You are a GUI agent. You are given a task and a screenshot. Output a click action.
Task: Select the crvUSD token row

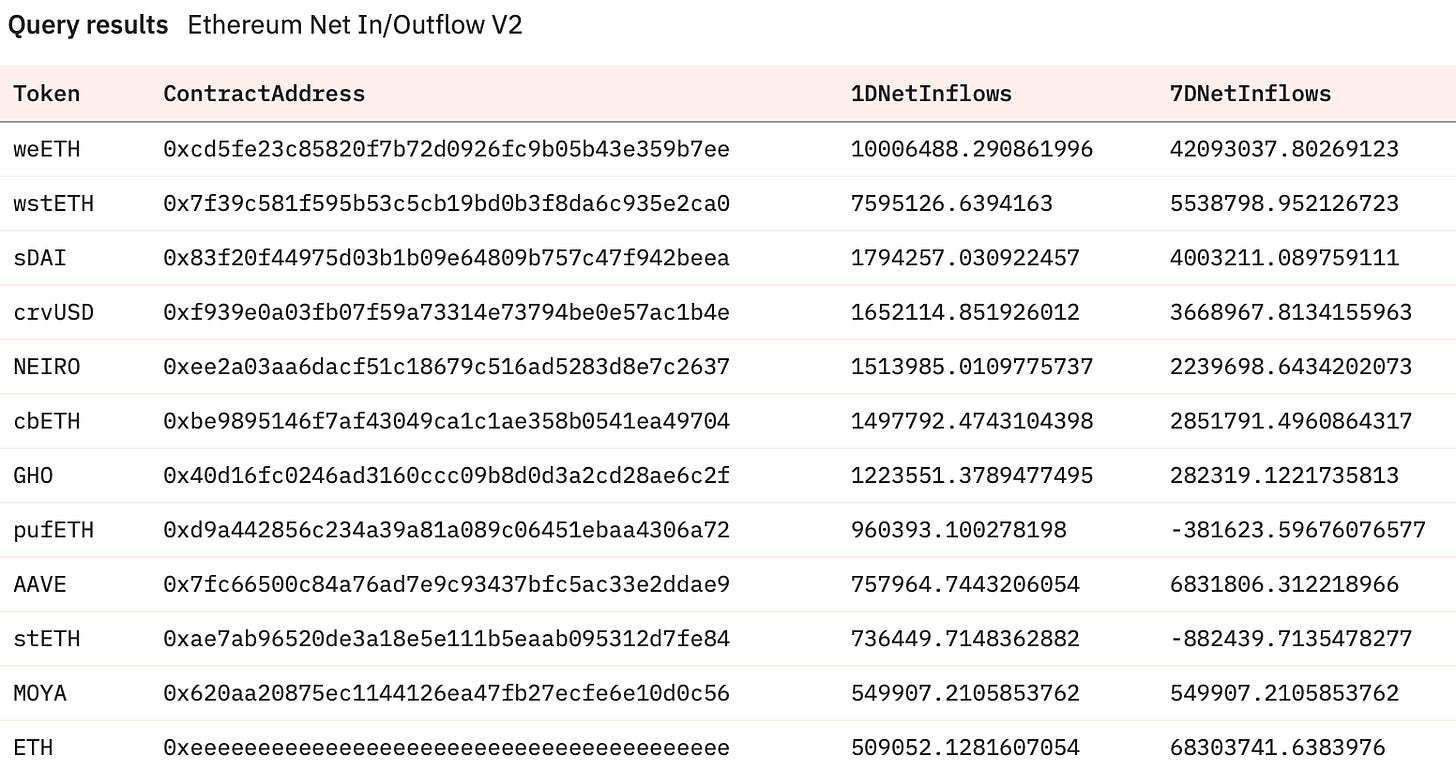tap(728, 312)
